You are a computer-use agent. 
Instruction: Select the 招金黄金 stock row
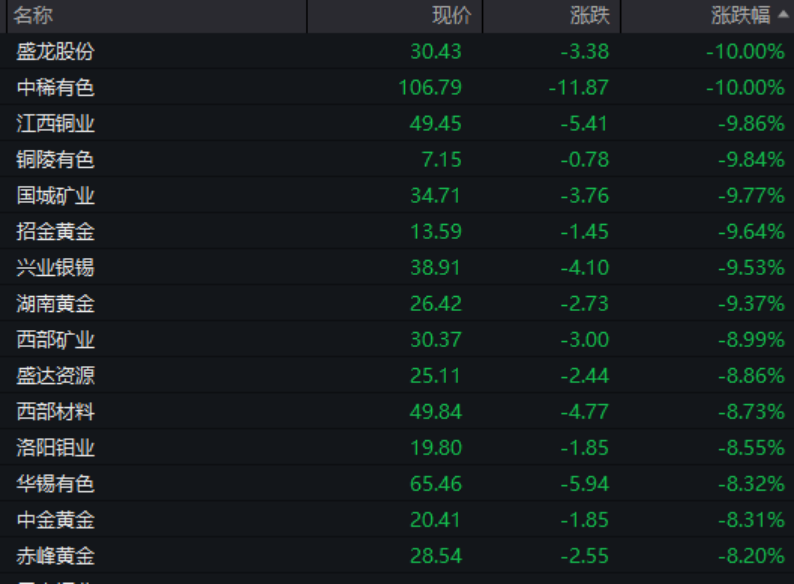[397, 231]
